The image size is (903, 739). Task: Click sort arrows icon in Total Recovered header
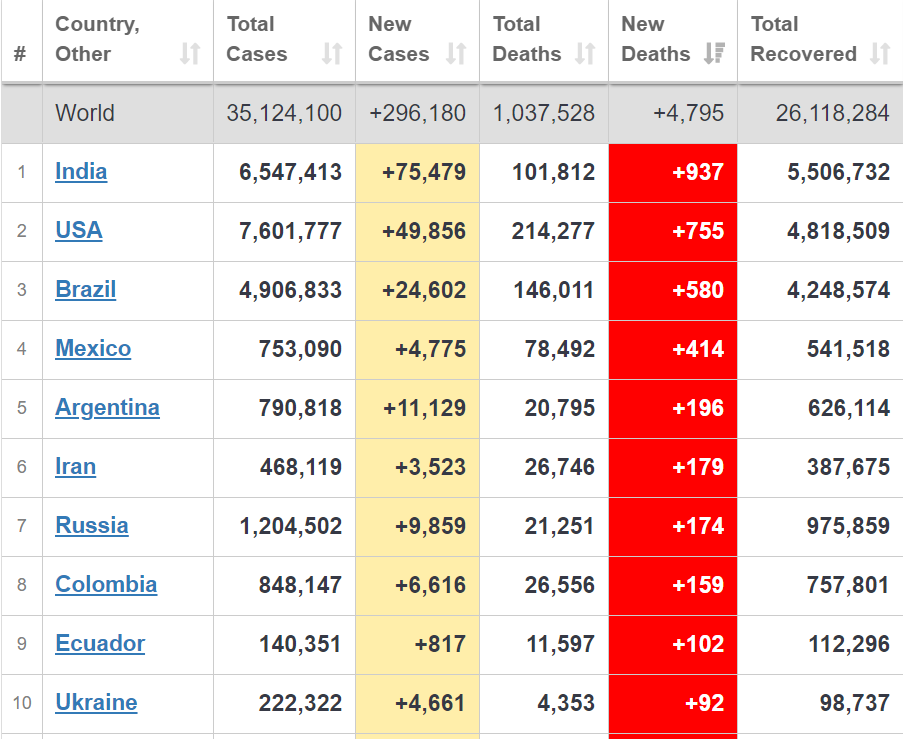[880, 54]
